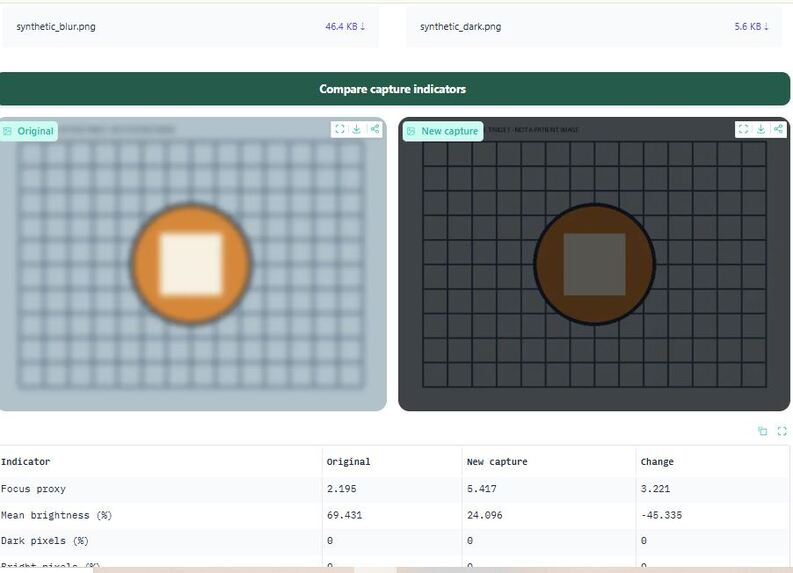Sort by the Original column header
The width and height of the screenshot is (793, 573).
(348, 462)
